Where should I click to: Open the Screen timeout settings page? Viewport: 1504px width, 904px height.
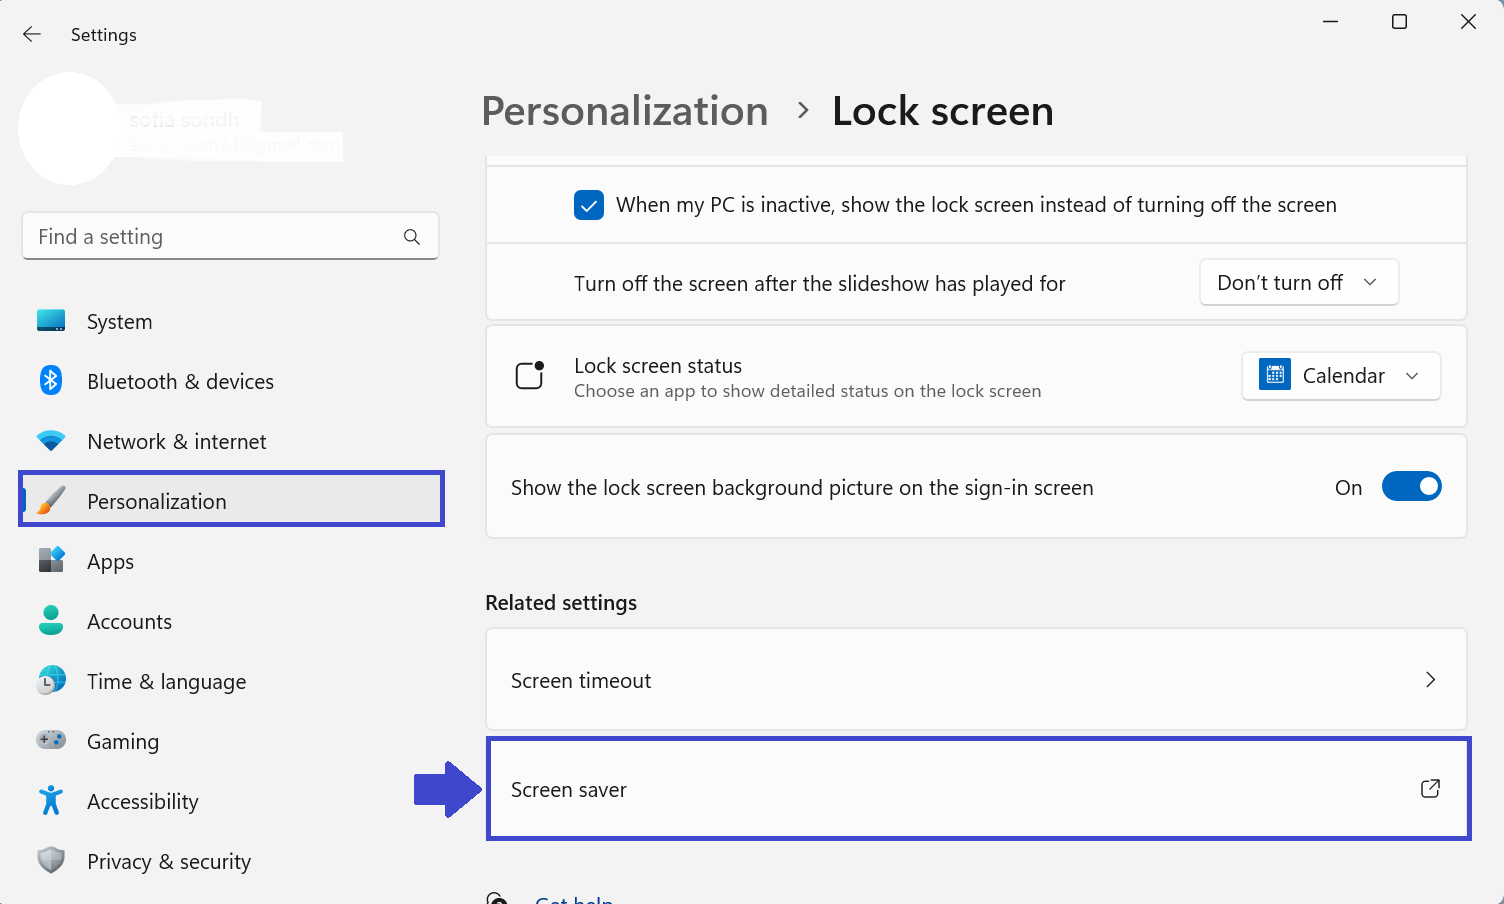pos(975,680)
